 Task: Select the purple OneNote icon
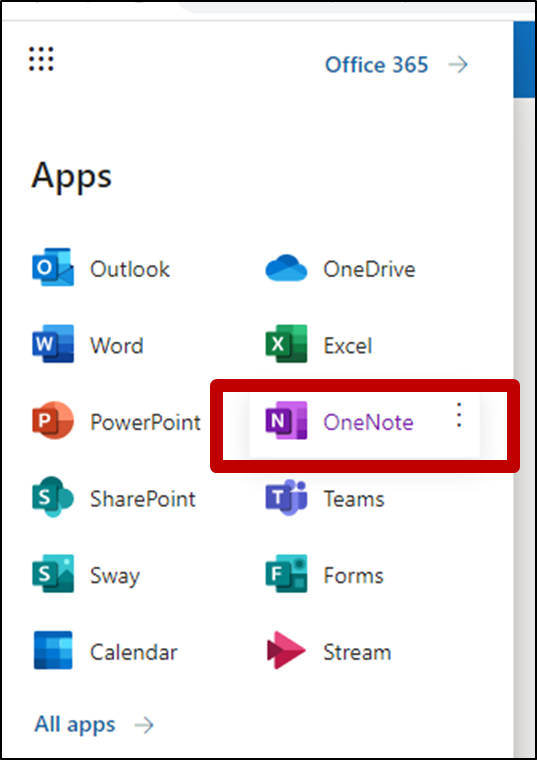(286, 420)
